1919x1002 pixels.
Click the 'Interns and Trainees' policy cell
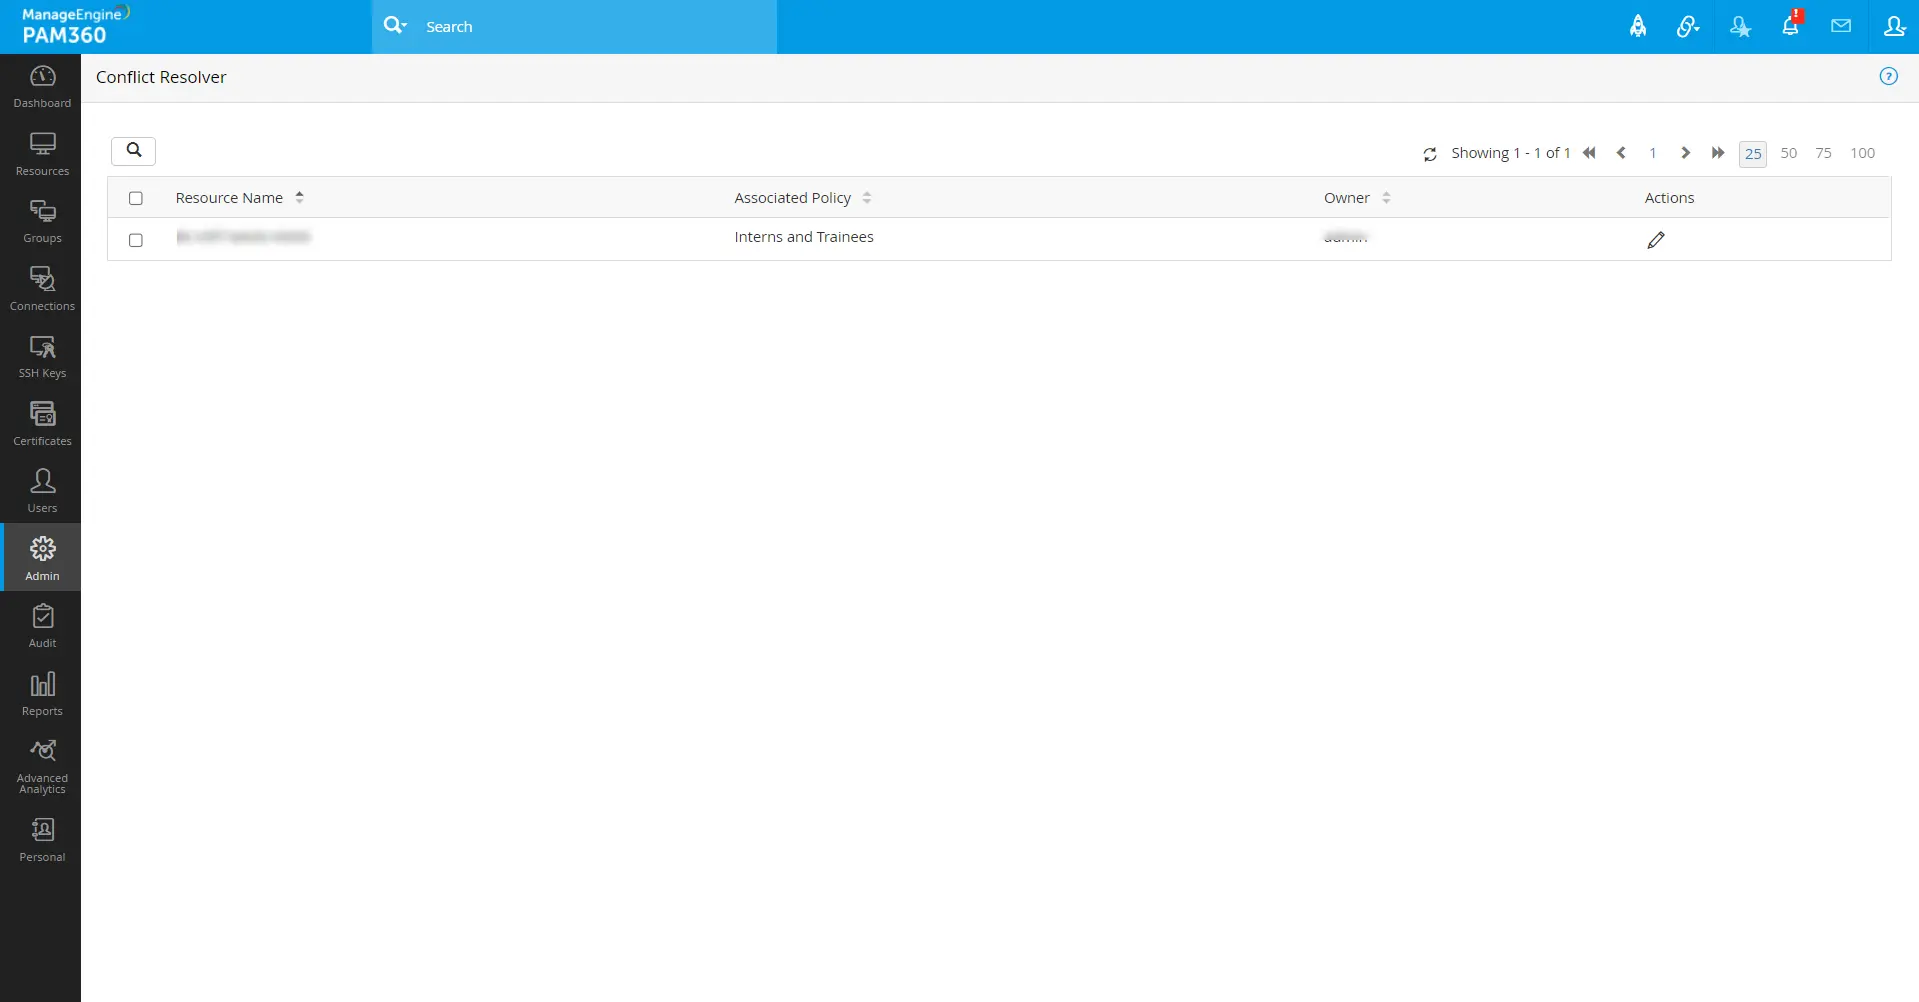[804, 237]
